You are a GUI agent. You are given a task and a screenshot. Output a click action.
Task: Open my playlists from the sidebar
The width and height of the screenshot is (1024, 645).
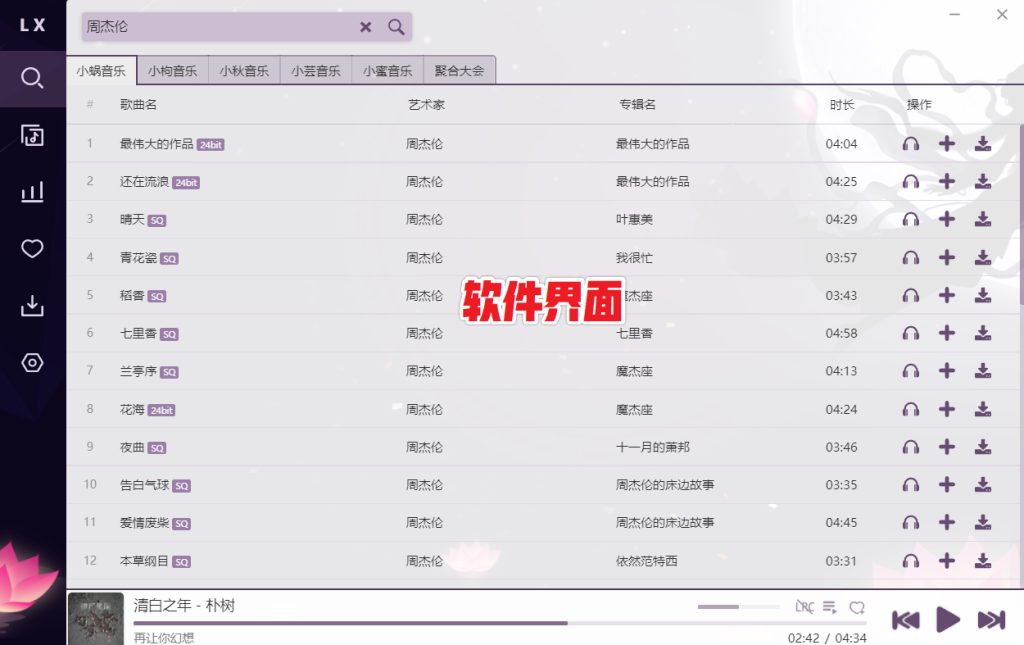[31, 134]
